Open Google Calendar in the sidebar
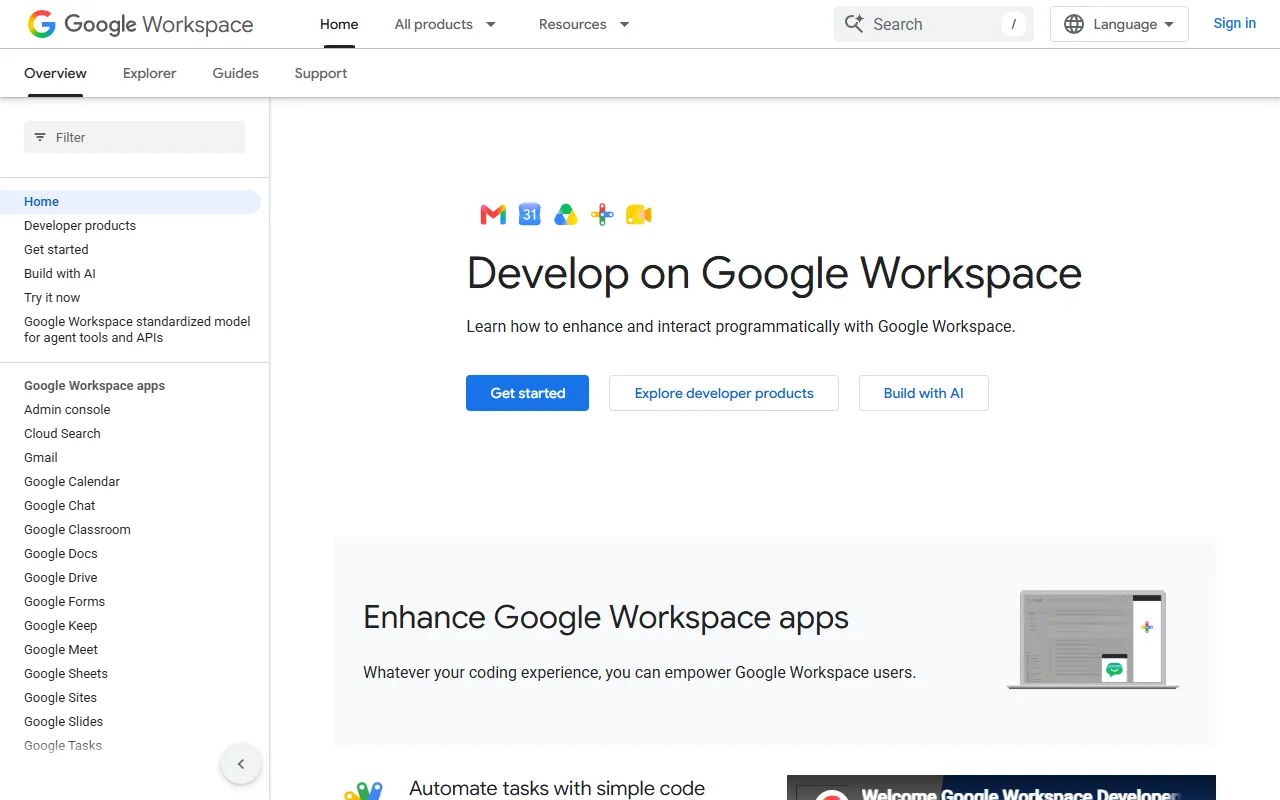1280x800 pixels. 72,482
